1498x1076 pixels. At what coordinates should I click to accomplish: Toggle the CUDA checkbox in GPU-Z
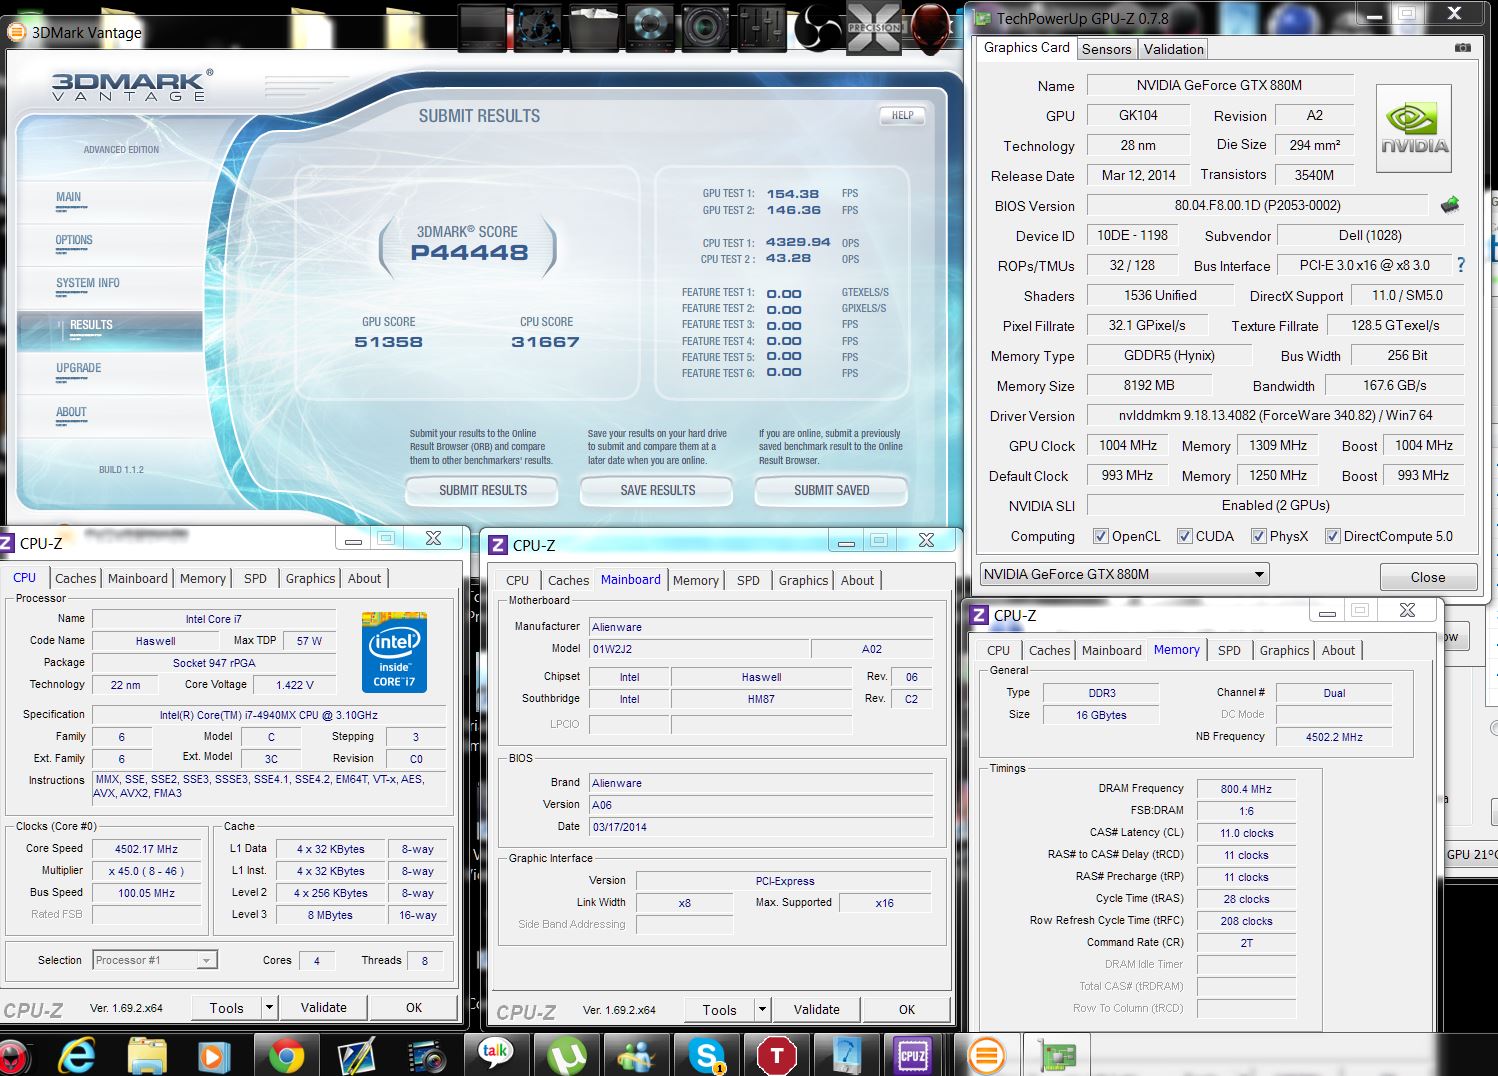[1185, 536]
